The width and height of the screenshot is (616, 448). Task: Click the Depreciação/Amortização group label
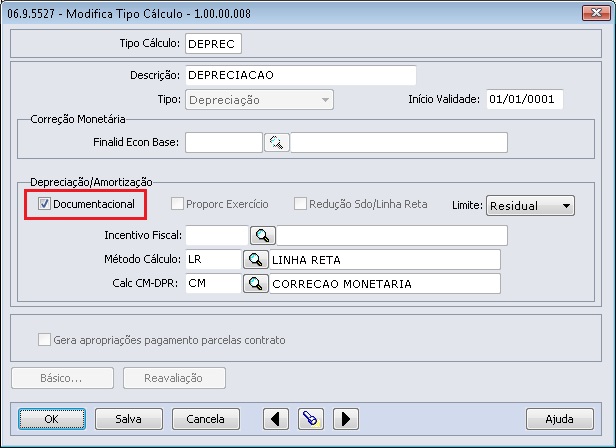point(91,182)
